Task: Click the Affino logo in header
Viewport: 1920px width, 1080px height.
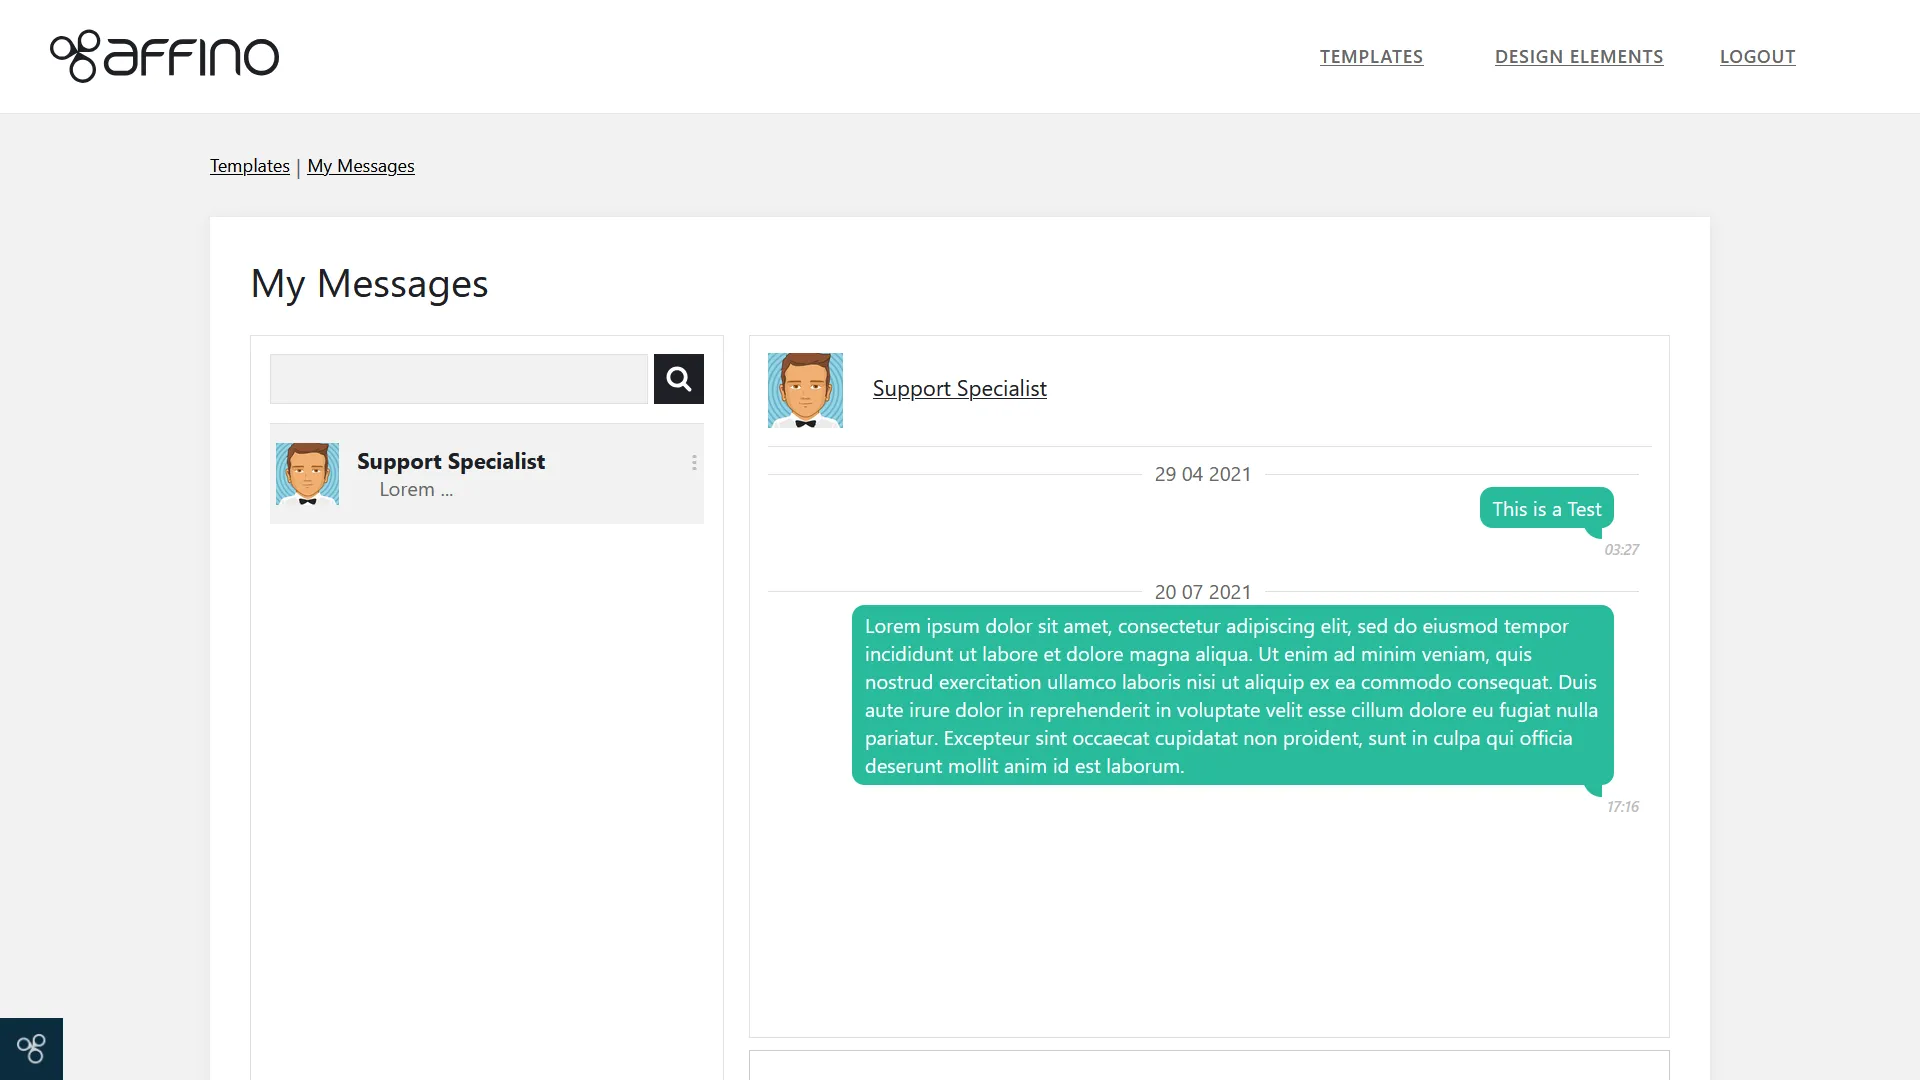Action: pos(165,56)
